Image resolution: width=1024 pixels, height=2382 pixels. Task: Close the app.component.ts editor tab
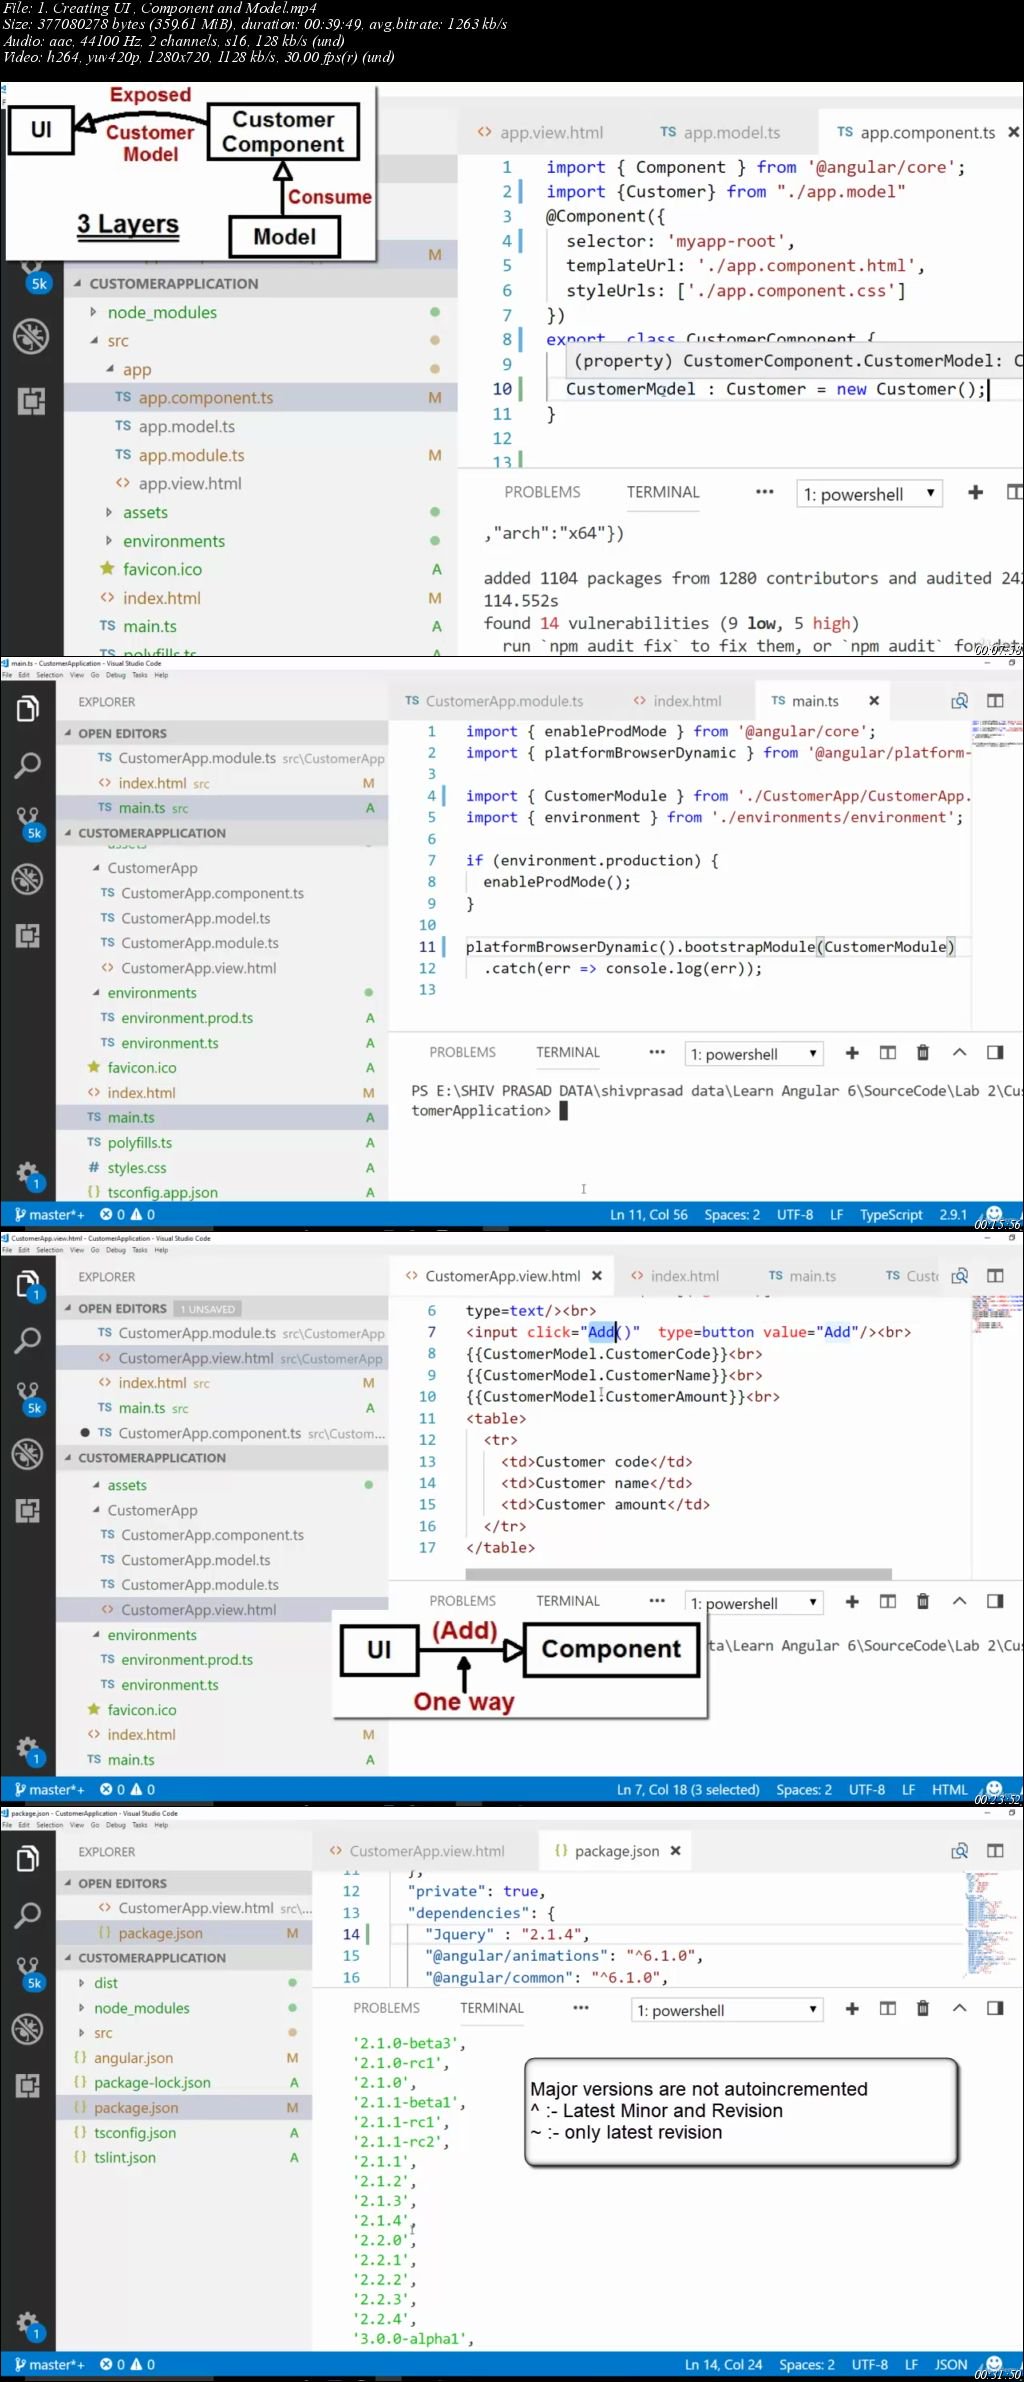[1013, 132]
